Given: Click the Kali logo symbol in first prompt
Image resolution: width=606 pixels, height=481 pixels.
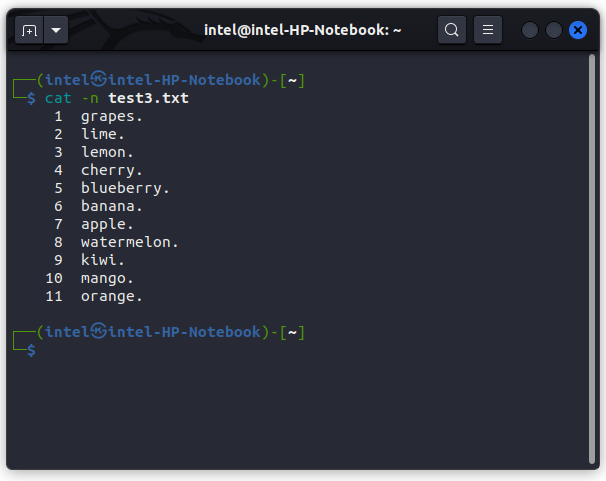Looking at the screenshot, I should (x=99, y=78).
